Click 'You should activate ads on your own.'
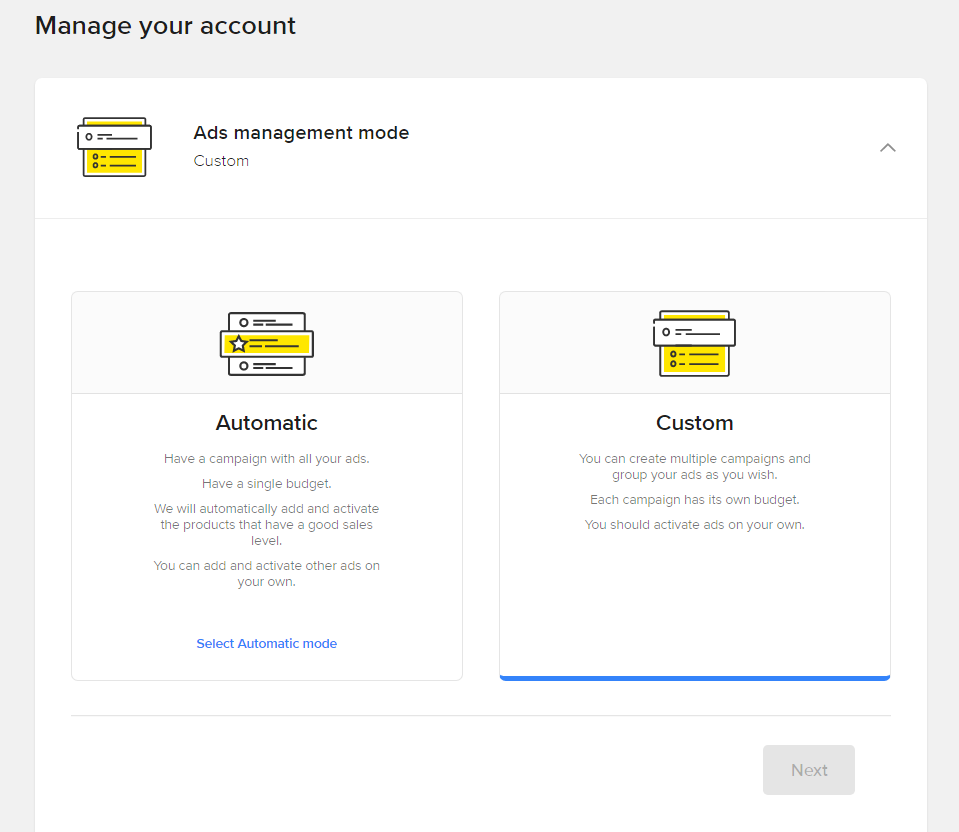The image size is (959, 832). [x=694, y=525]
